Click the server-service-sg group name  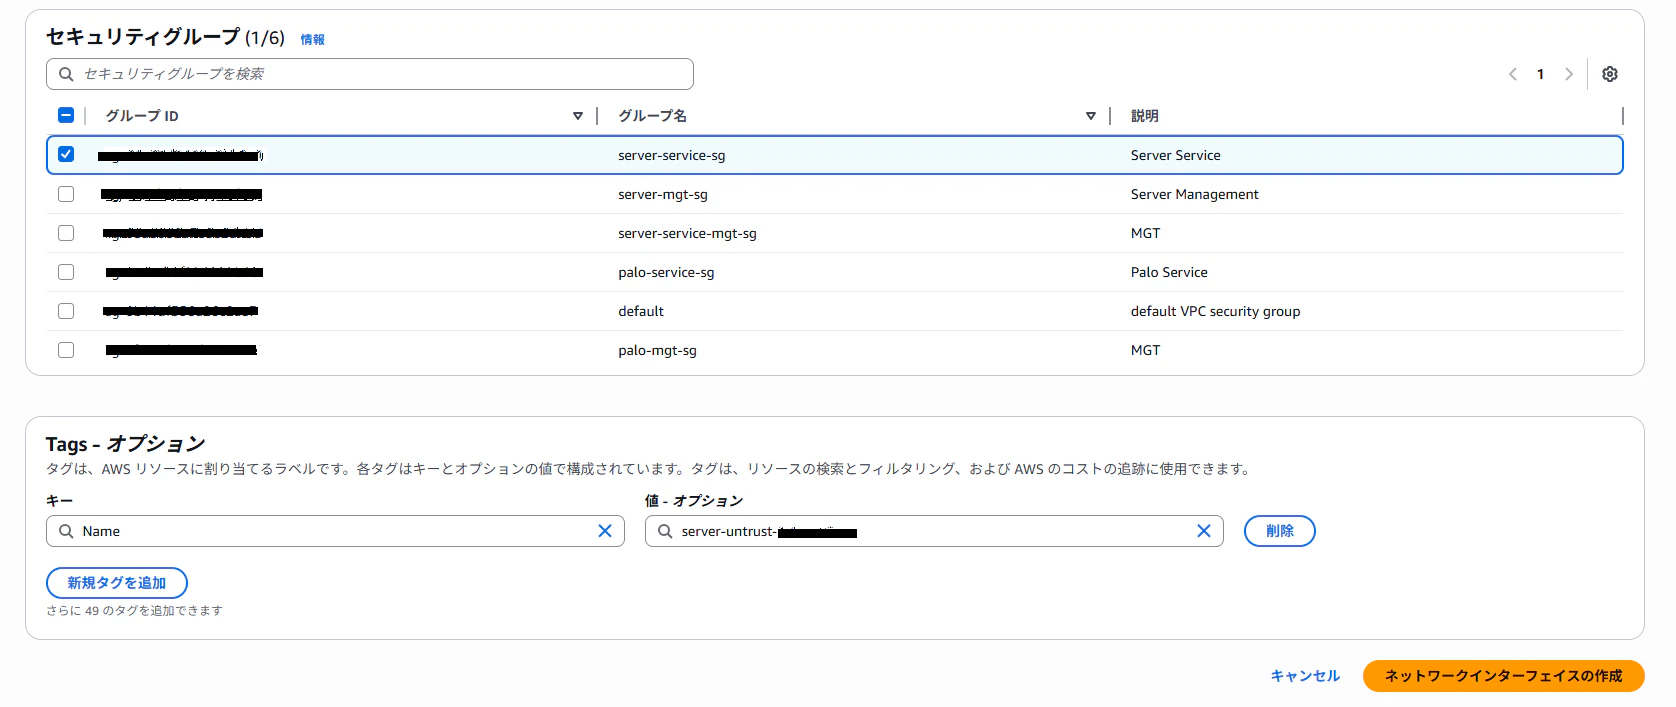coord(672,155)
